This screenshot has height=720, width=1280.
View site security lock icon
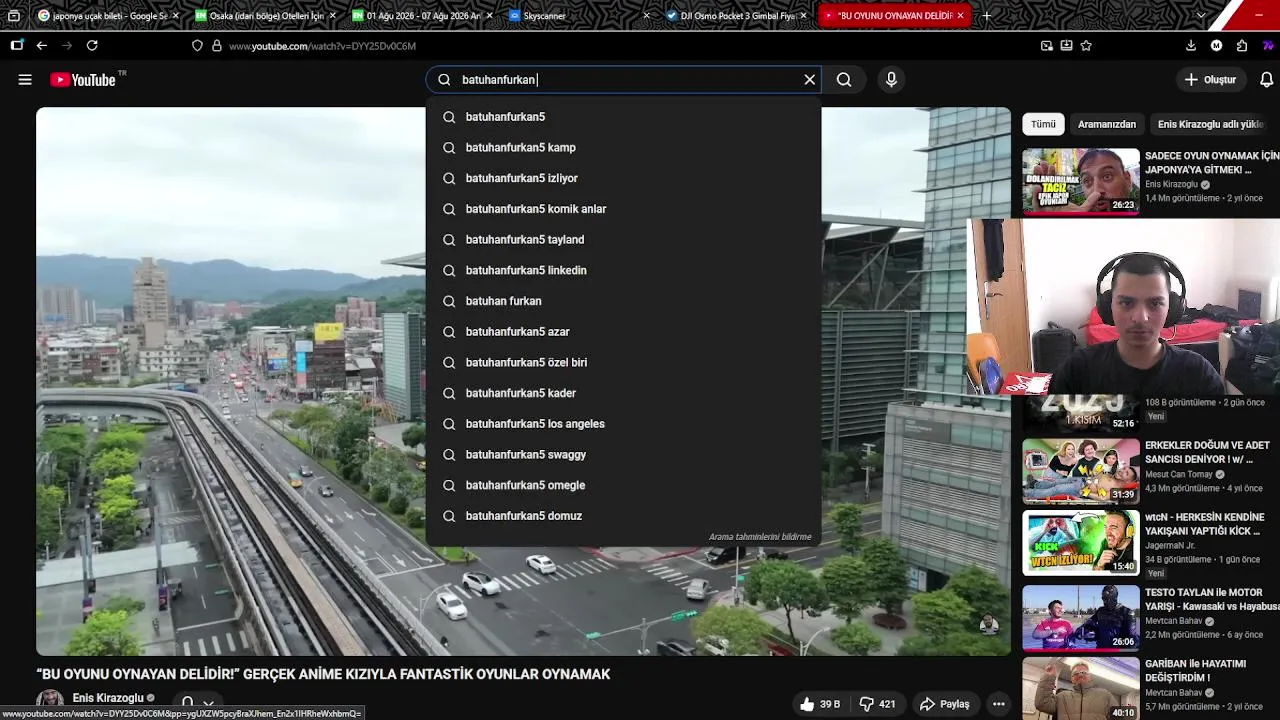[x=217, y=46]
